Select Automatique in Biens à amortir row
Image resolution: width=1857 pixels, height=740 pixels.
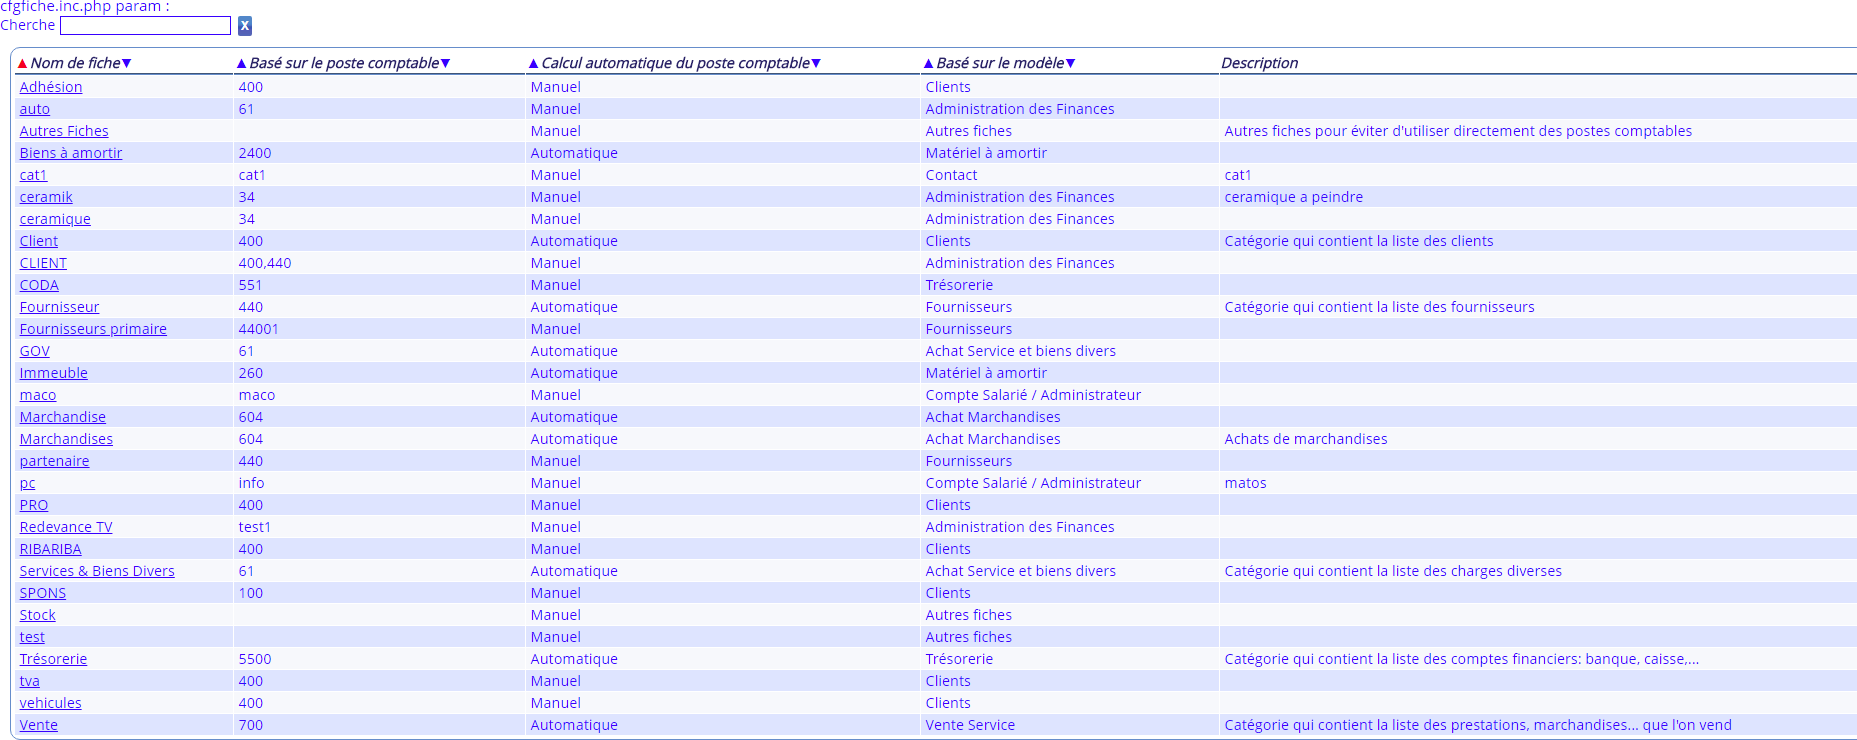pyautogui.click(x=574, y=153)
